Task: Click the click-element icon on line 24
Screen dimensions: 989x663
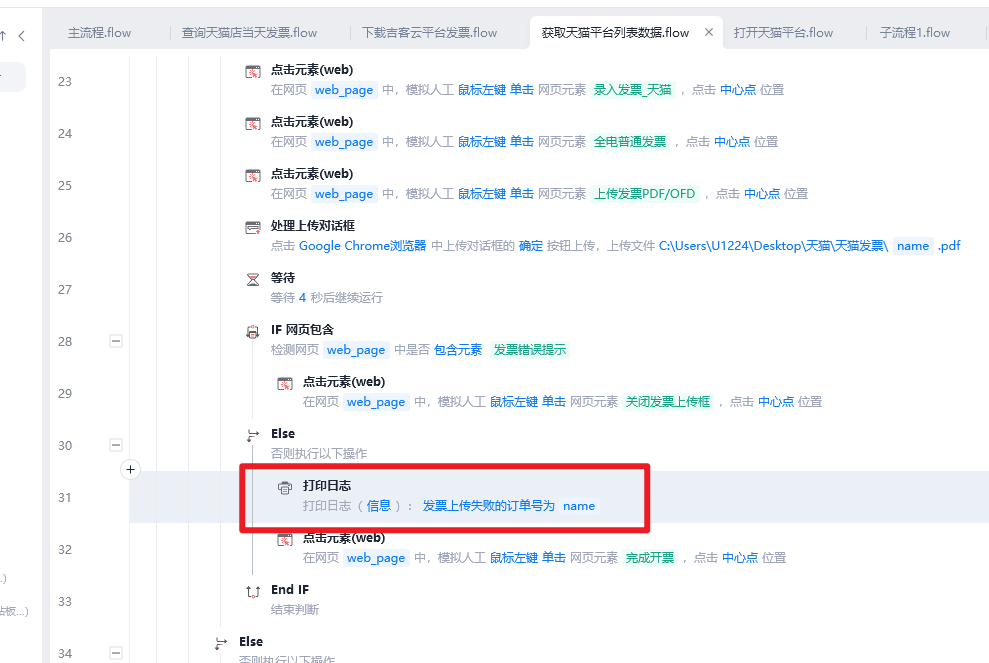Action: 253,124
